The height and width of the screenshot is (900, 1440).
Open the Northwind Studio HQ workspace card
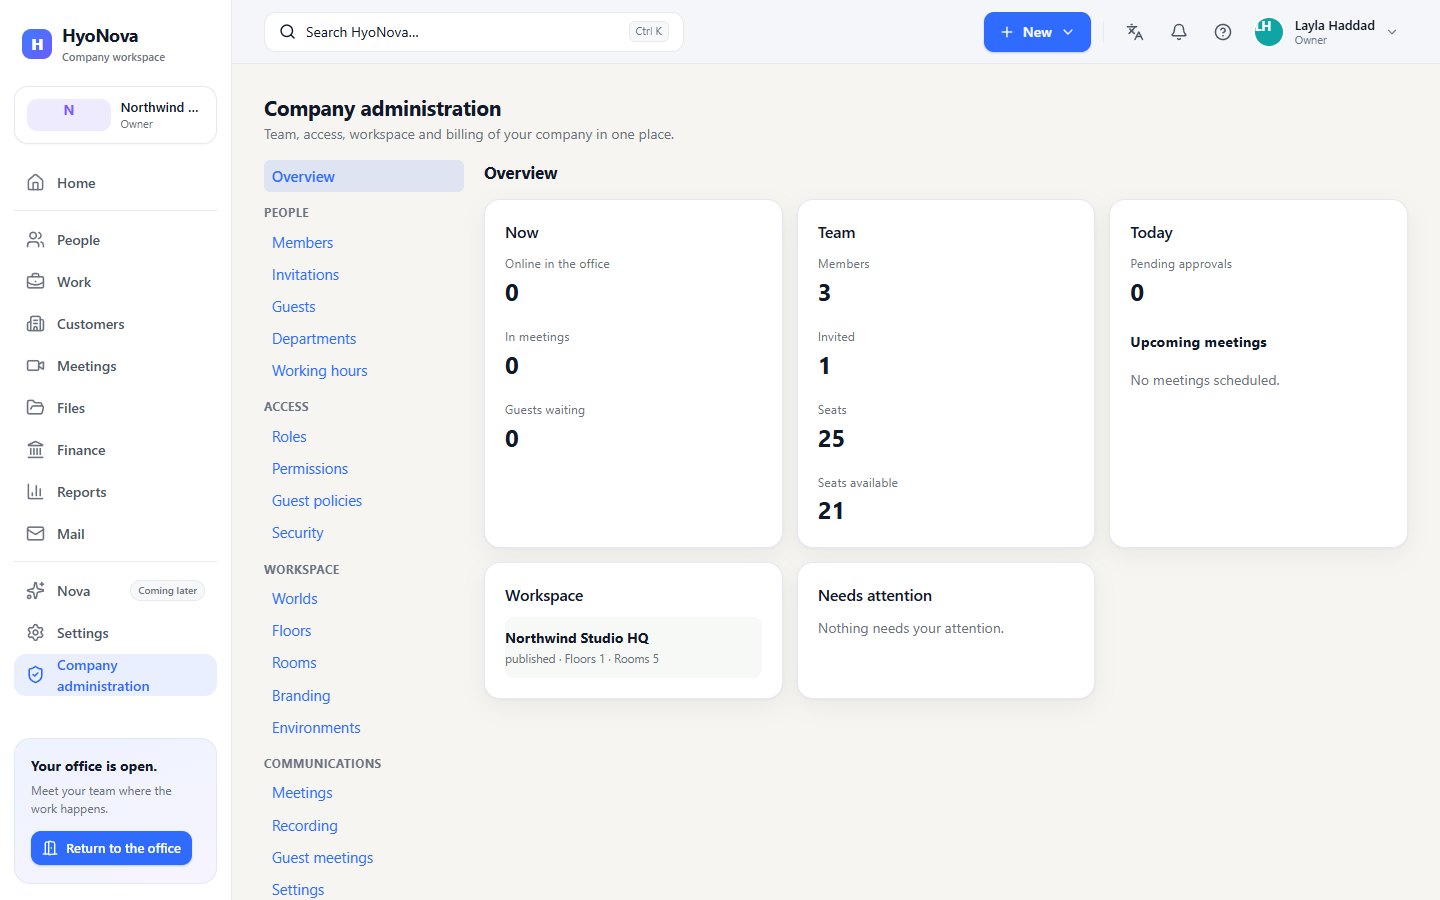point(633,647)
